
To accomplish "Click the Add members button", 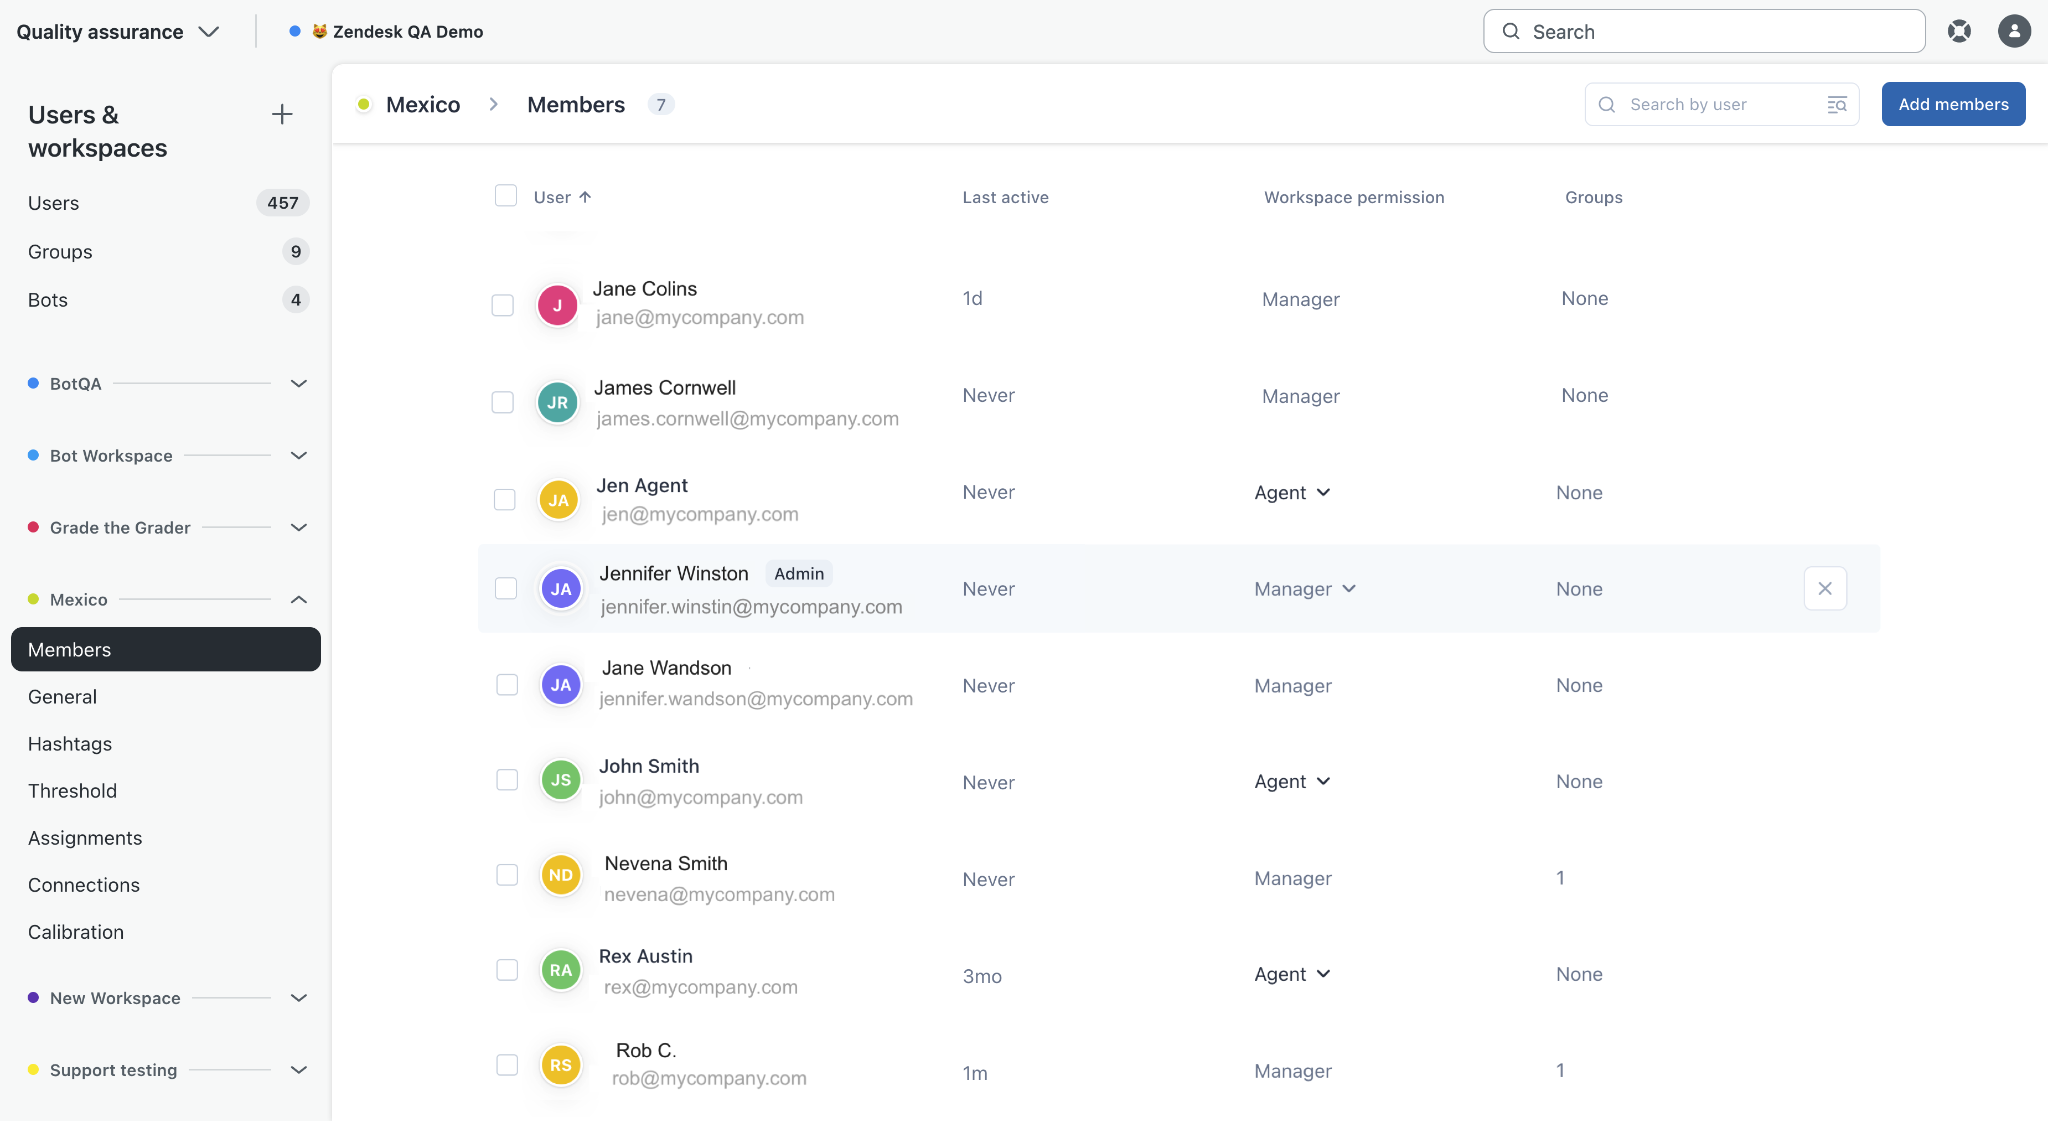I will coord(1953,104).
